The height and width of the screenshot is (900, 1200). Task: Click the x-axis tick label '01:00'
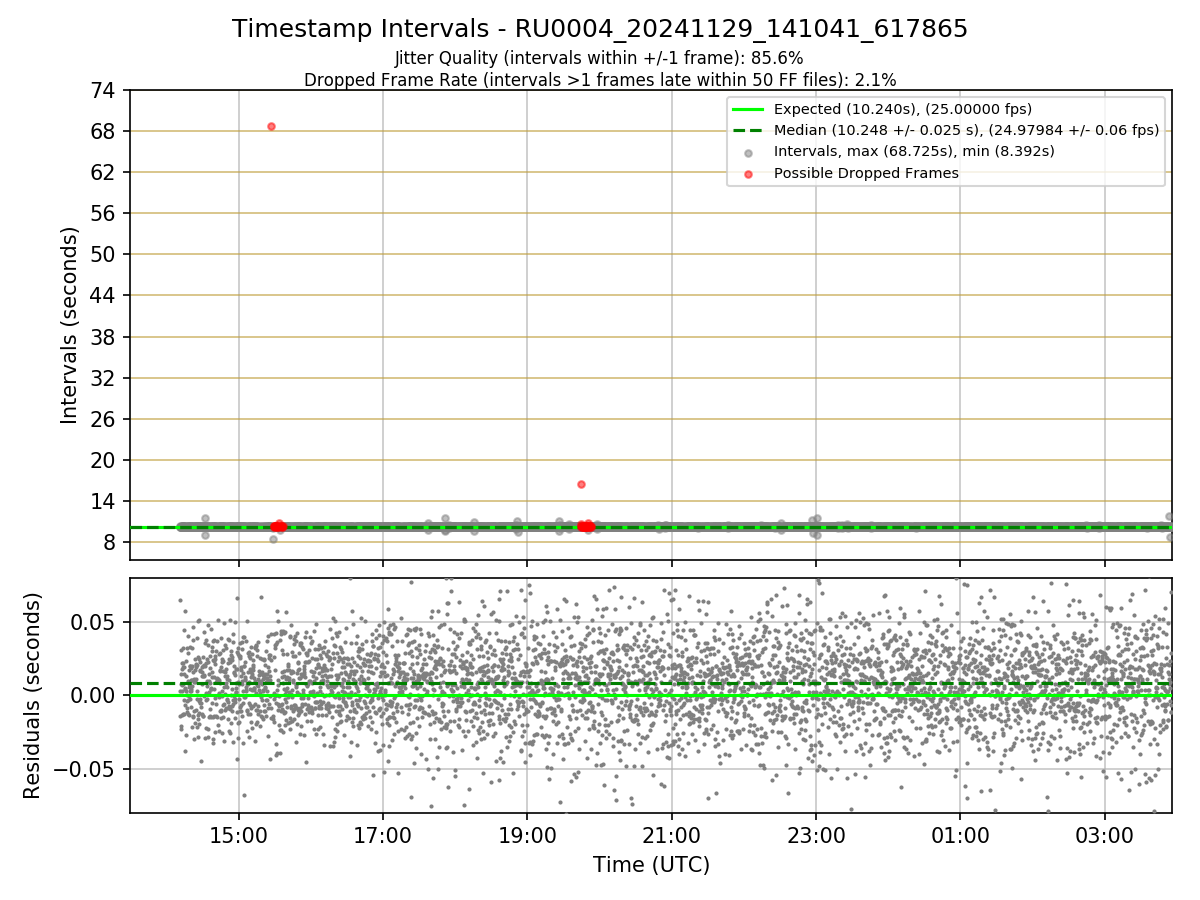[960, 834]
